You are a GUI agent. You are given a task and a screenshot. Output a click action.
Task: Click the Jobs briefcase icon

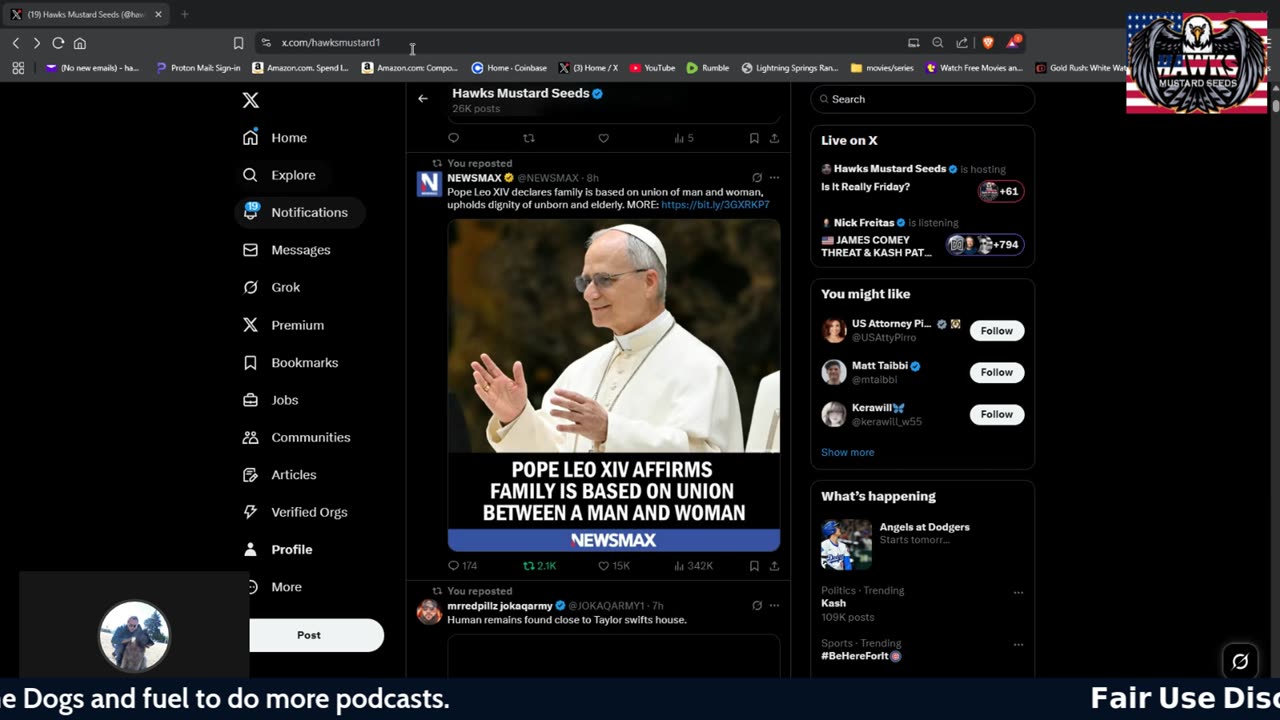point(251,400)
